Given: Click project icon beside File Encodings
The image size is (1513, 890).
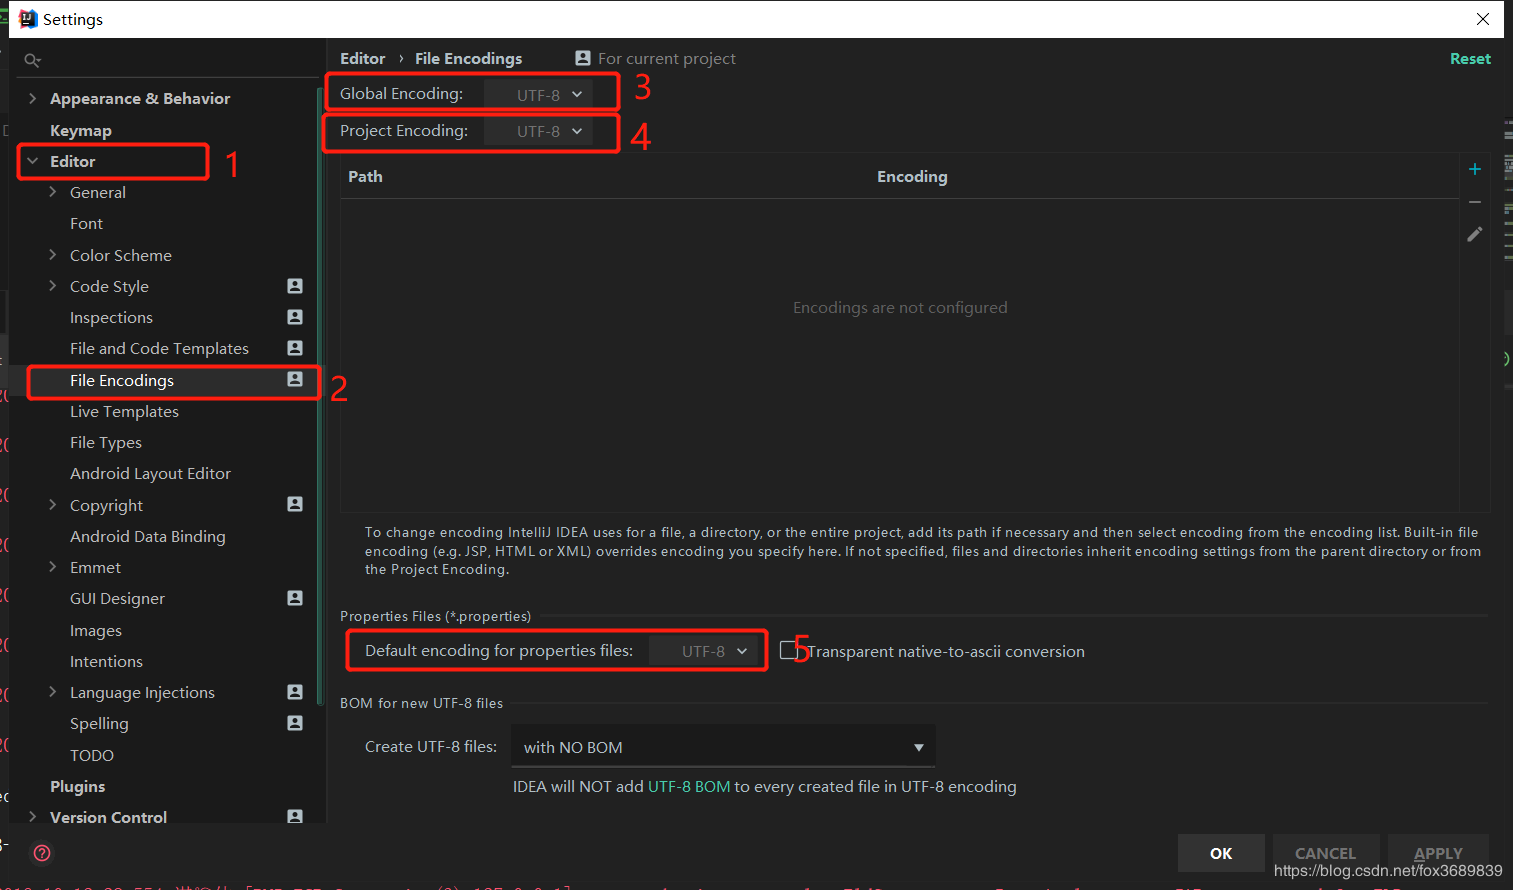Looking at the screenshot, I should [x=295, y=379].
